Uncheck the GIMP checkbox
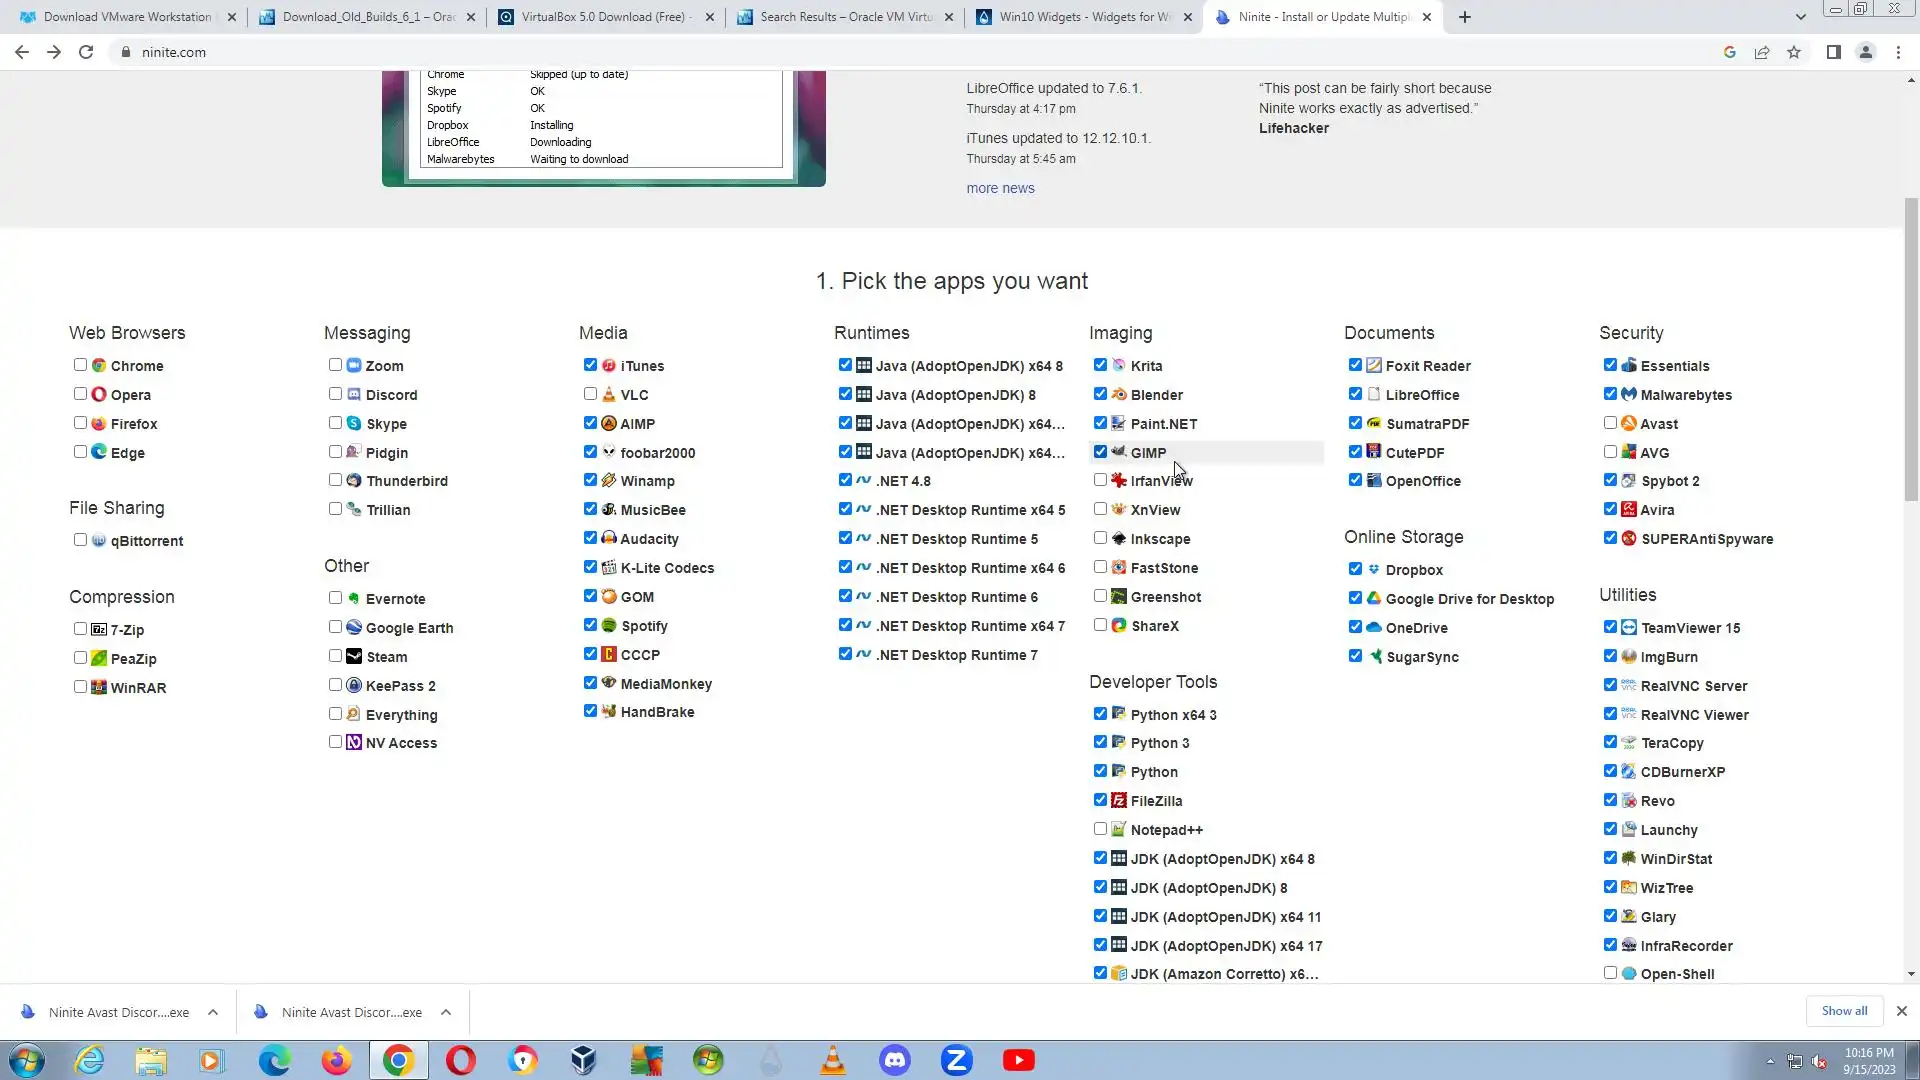The width and height of the screenshot is (1920, 1080). (x=1100, y=452)
